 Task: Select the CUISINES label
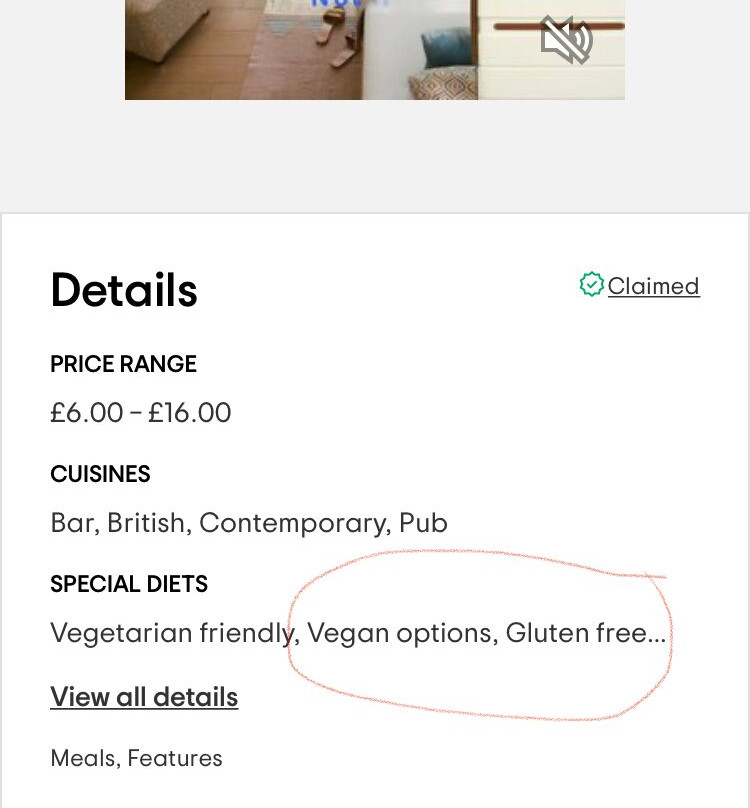[x=100, y=474]
